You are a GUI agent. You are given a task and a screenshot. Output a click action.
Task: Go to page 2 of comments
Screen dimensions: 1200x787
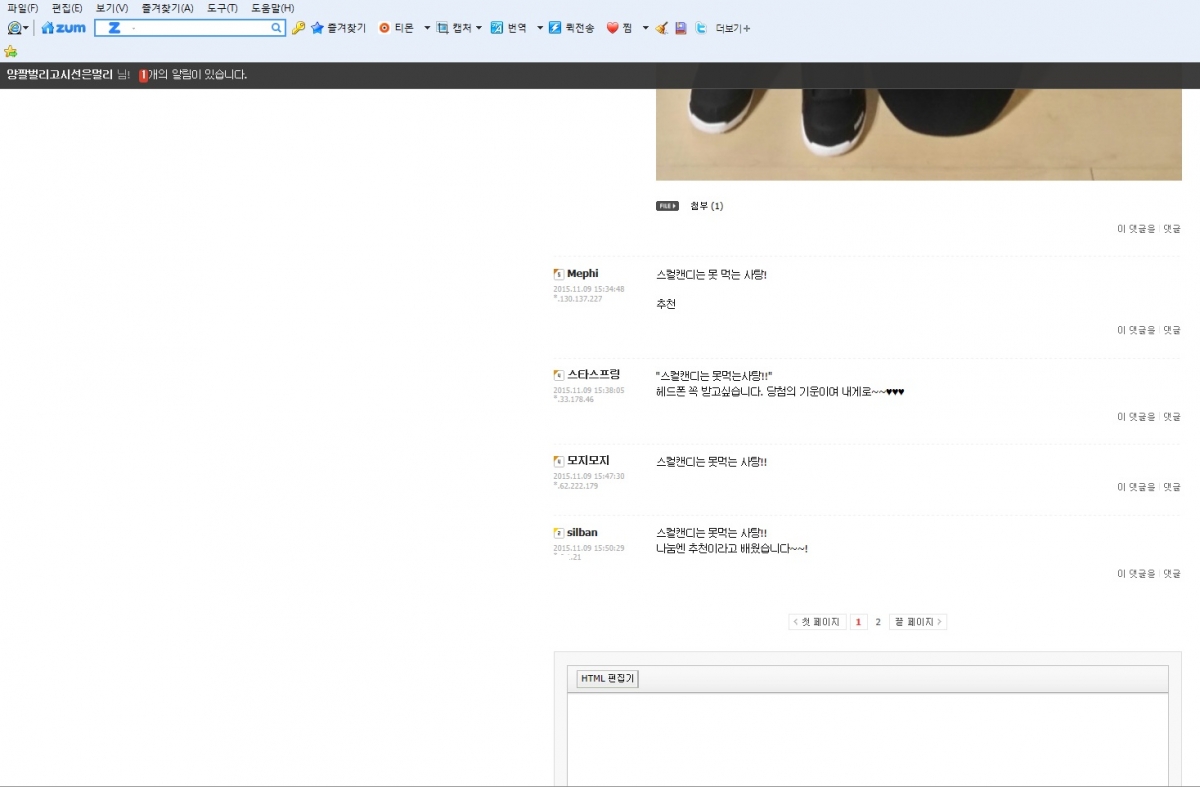[x=878, y=622]
